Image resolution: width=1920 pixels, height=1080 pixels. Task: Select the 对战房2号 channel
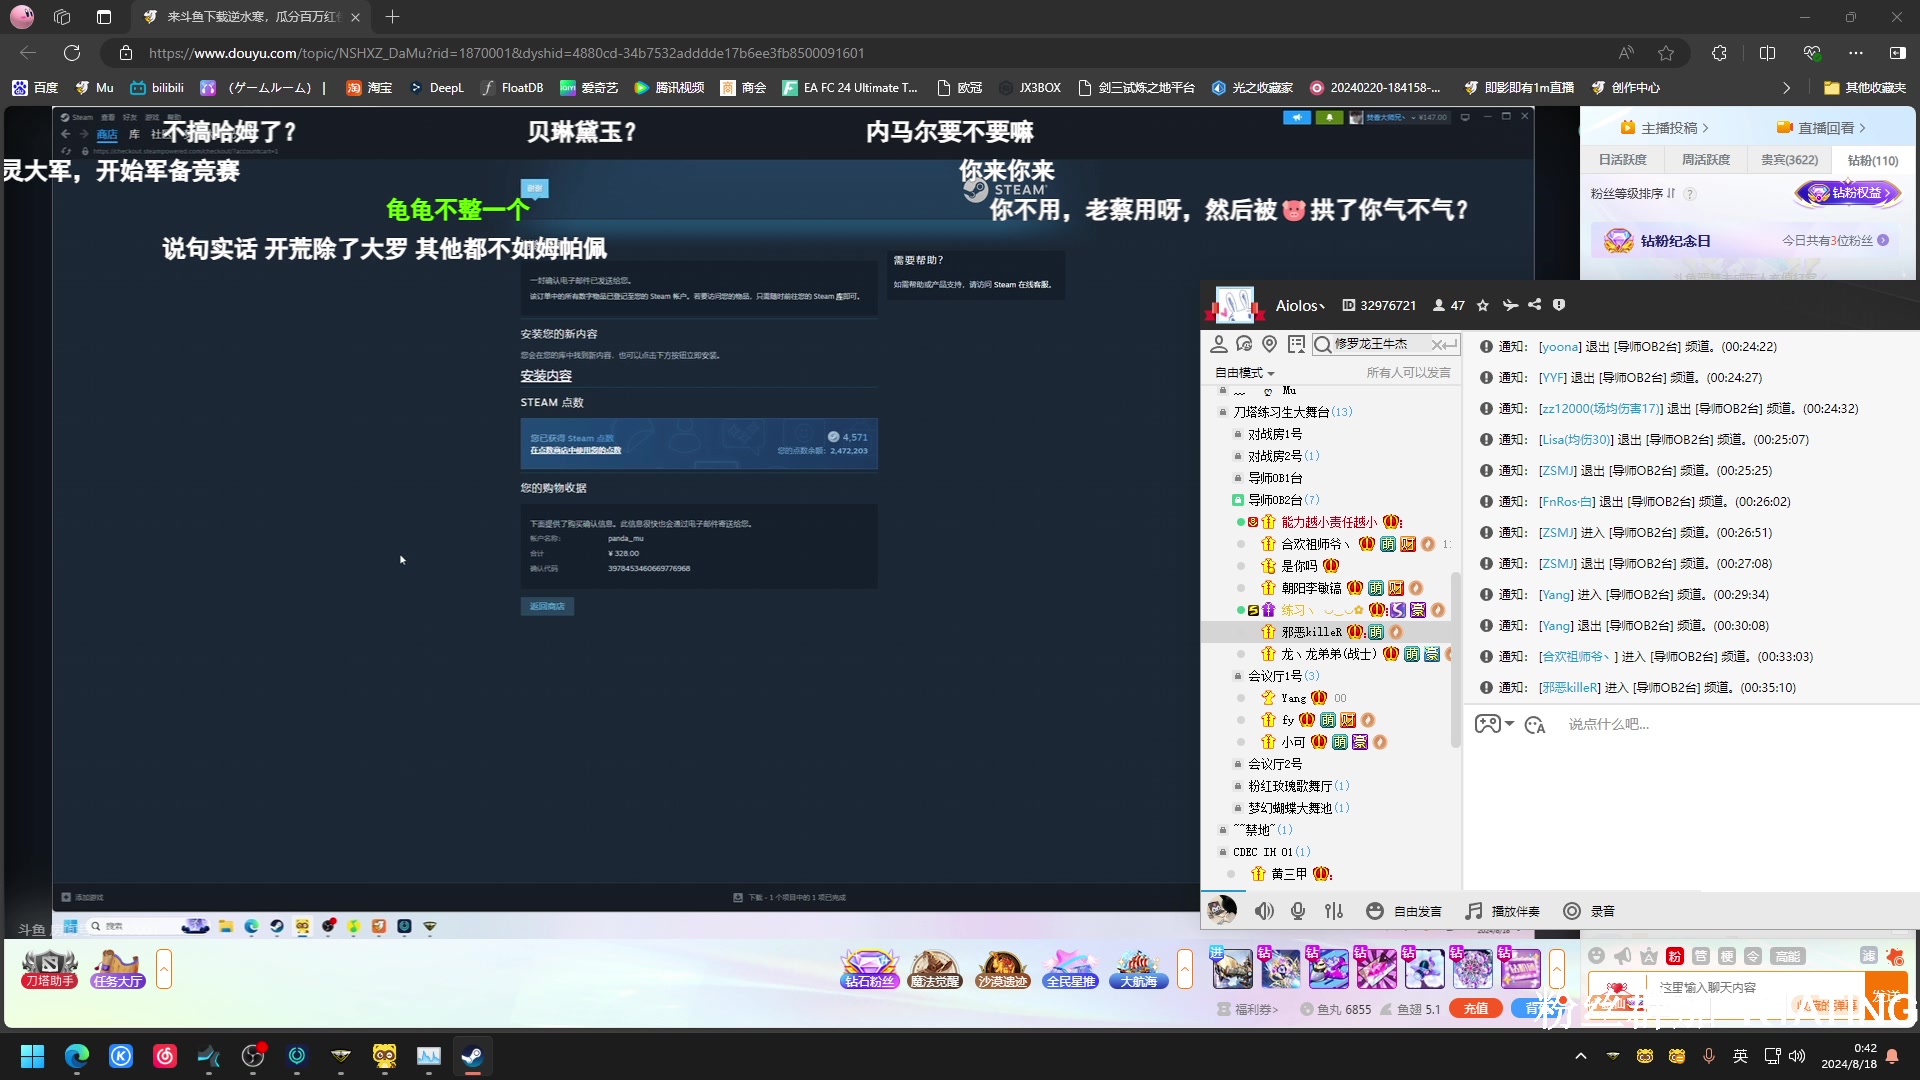[x=1283, y=456]
